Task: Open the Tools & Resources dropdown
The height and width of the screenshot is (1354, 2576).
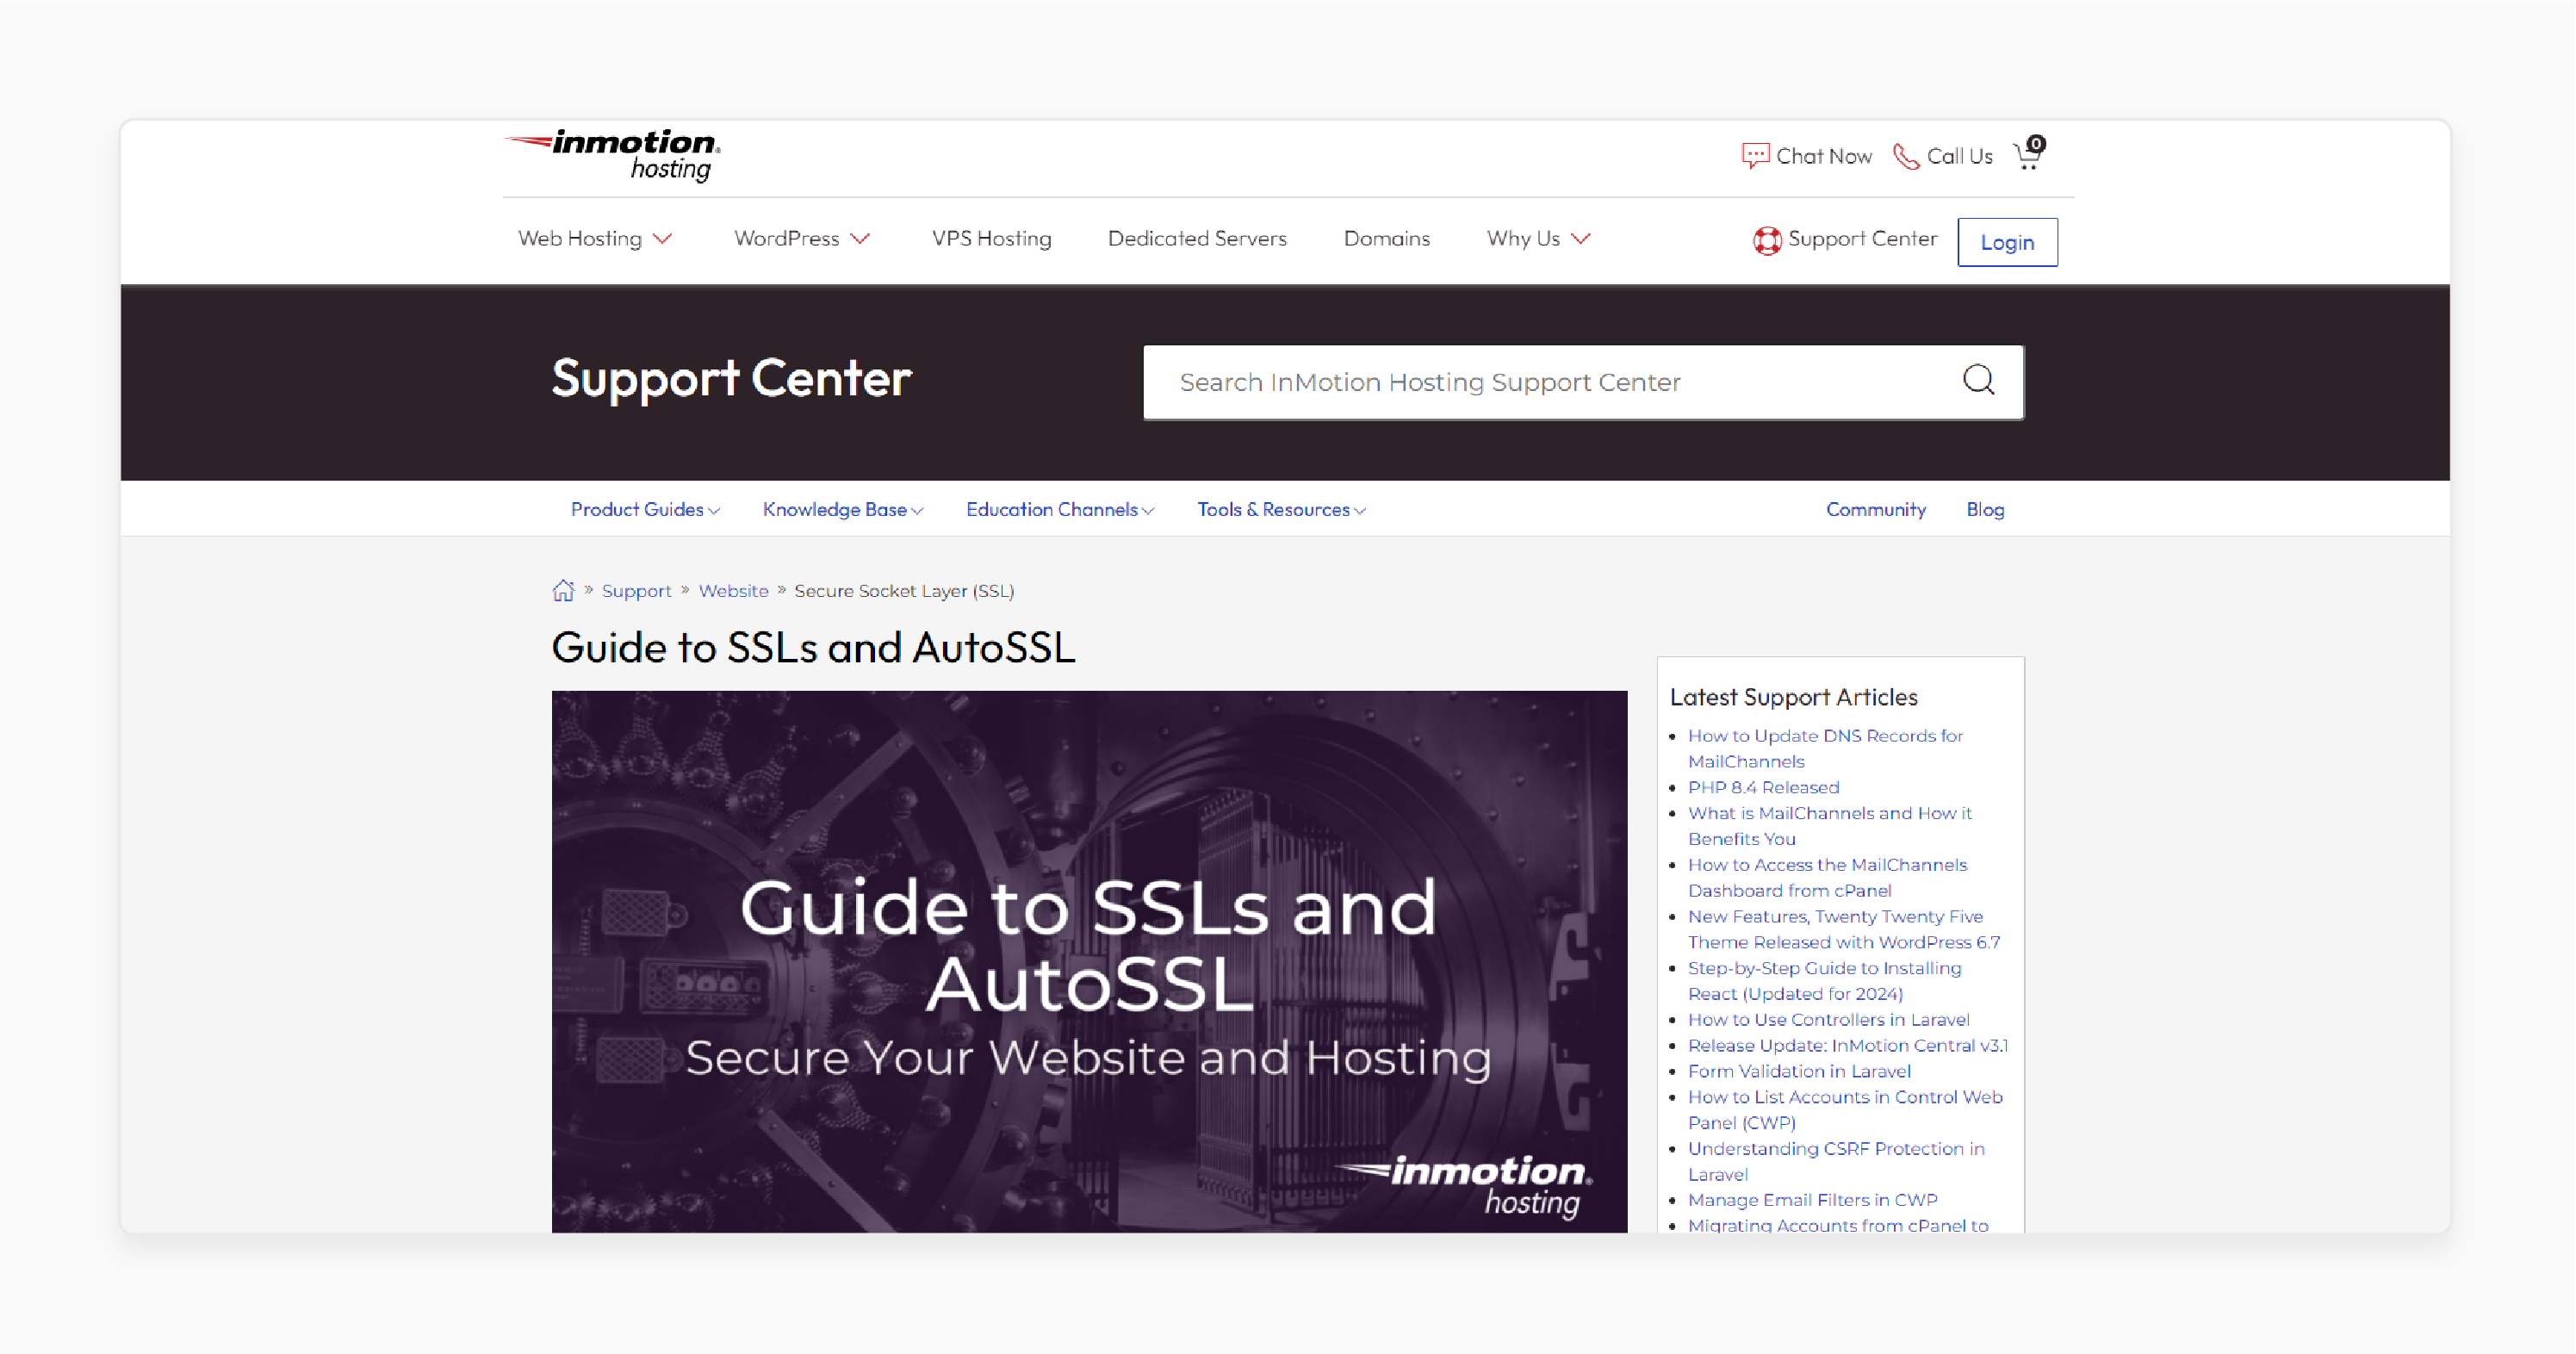Action: click(1281, 509)
